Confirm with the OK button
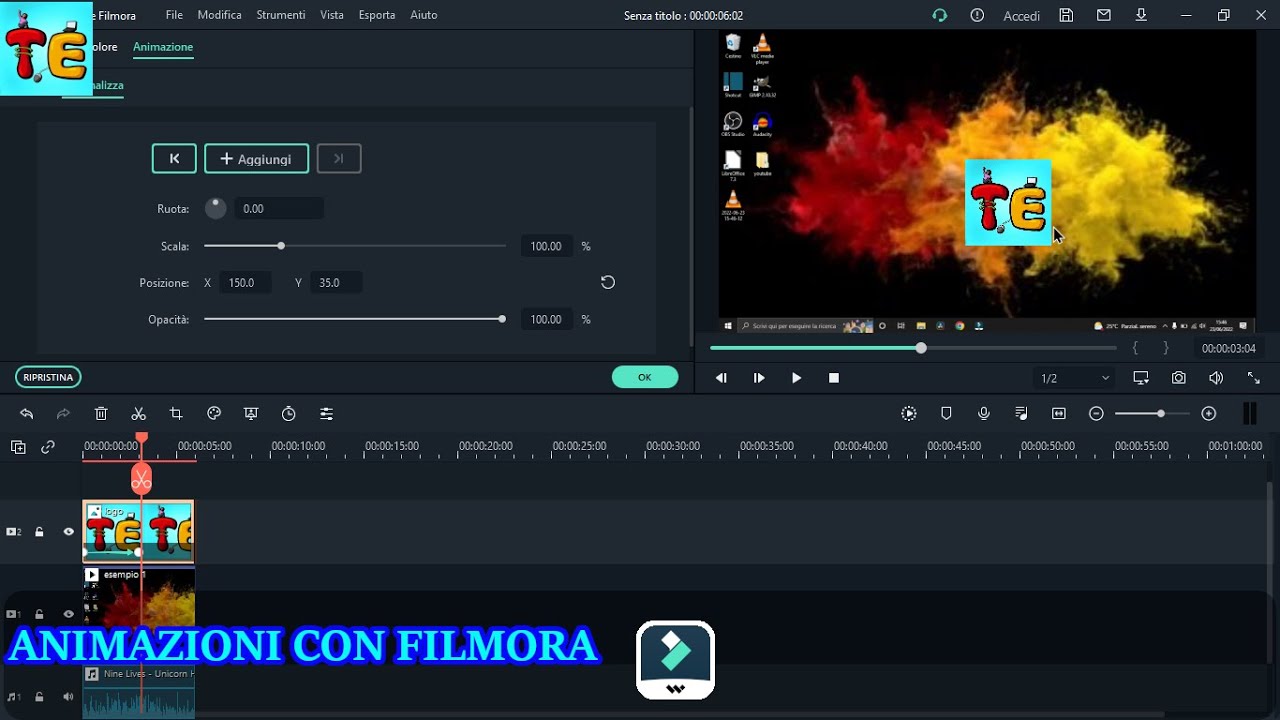 click(645, 377)
